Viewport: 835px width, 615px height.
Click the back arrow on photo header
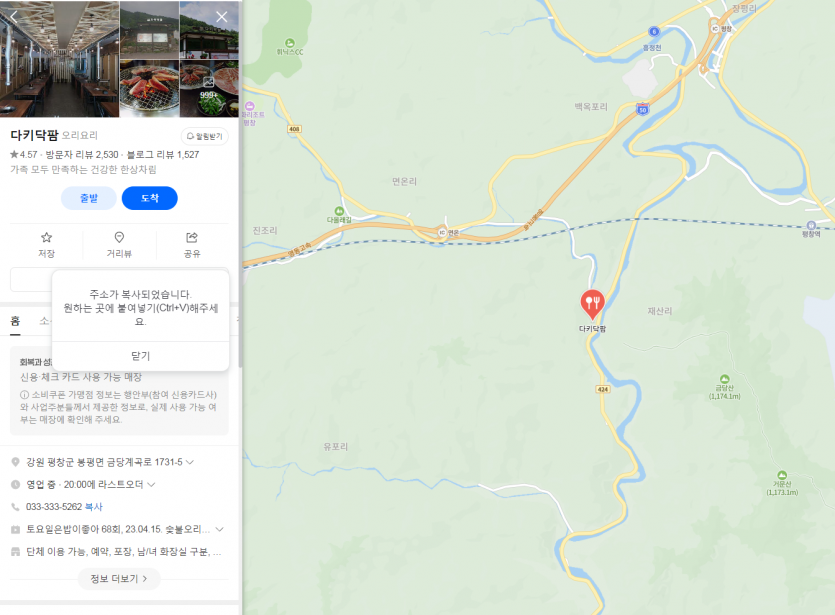coord(14,17)
